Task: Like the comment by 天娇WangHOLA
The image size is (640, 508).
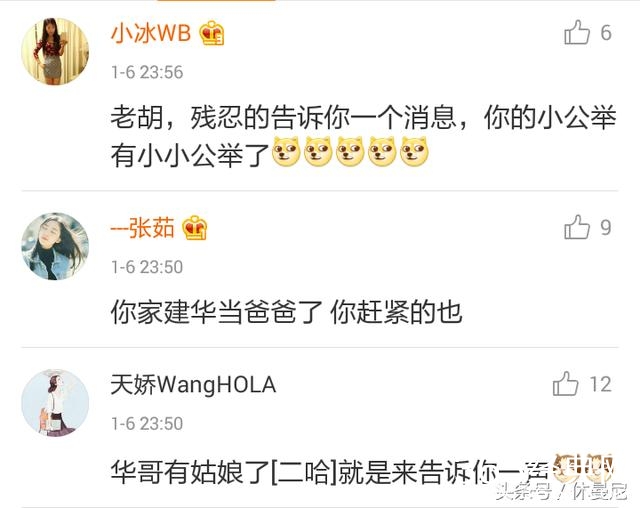Action: click(565, 383)
